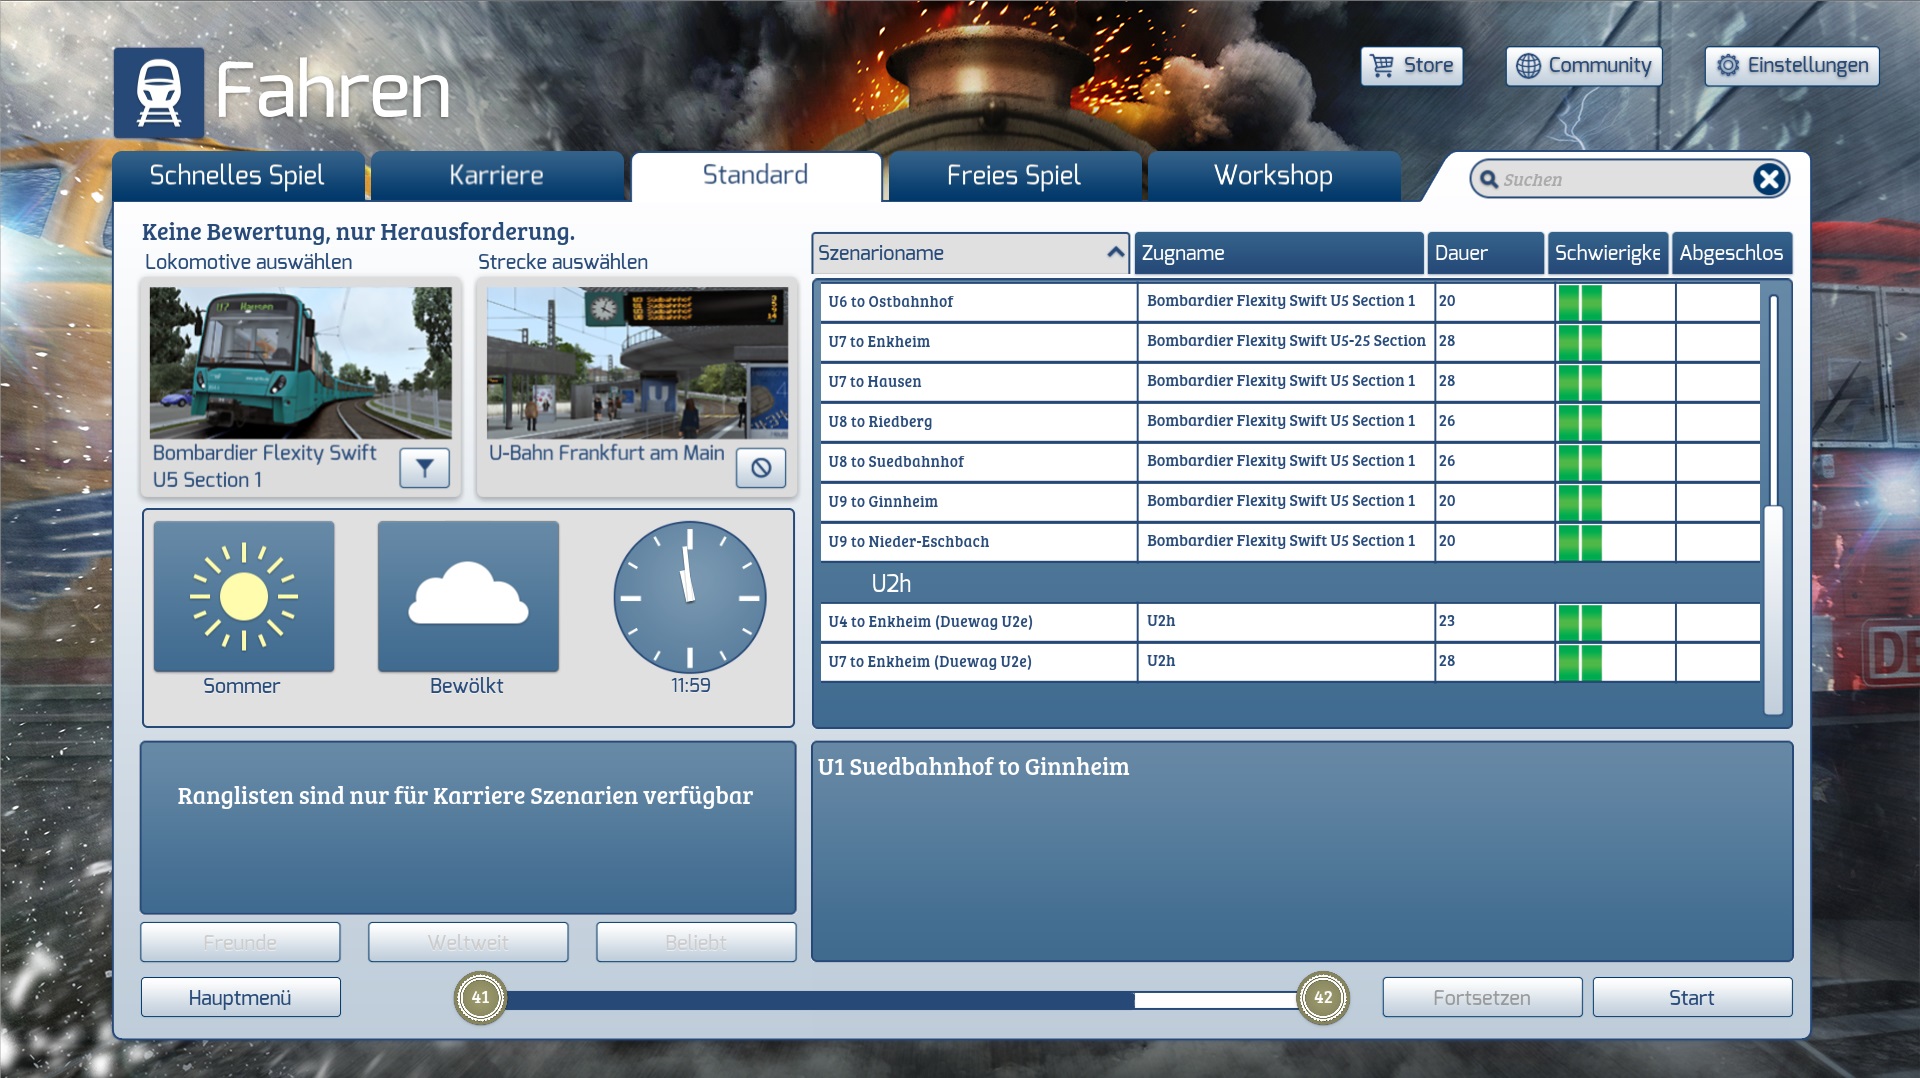The height and width of the screenshot is (1078, 1920).
Task: Select the Sommer season sun icon
Action: tap(243, 597)
